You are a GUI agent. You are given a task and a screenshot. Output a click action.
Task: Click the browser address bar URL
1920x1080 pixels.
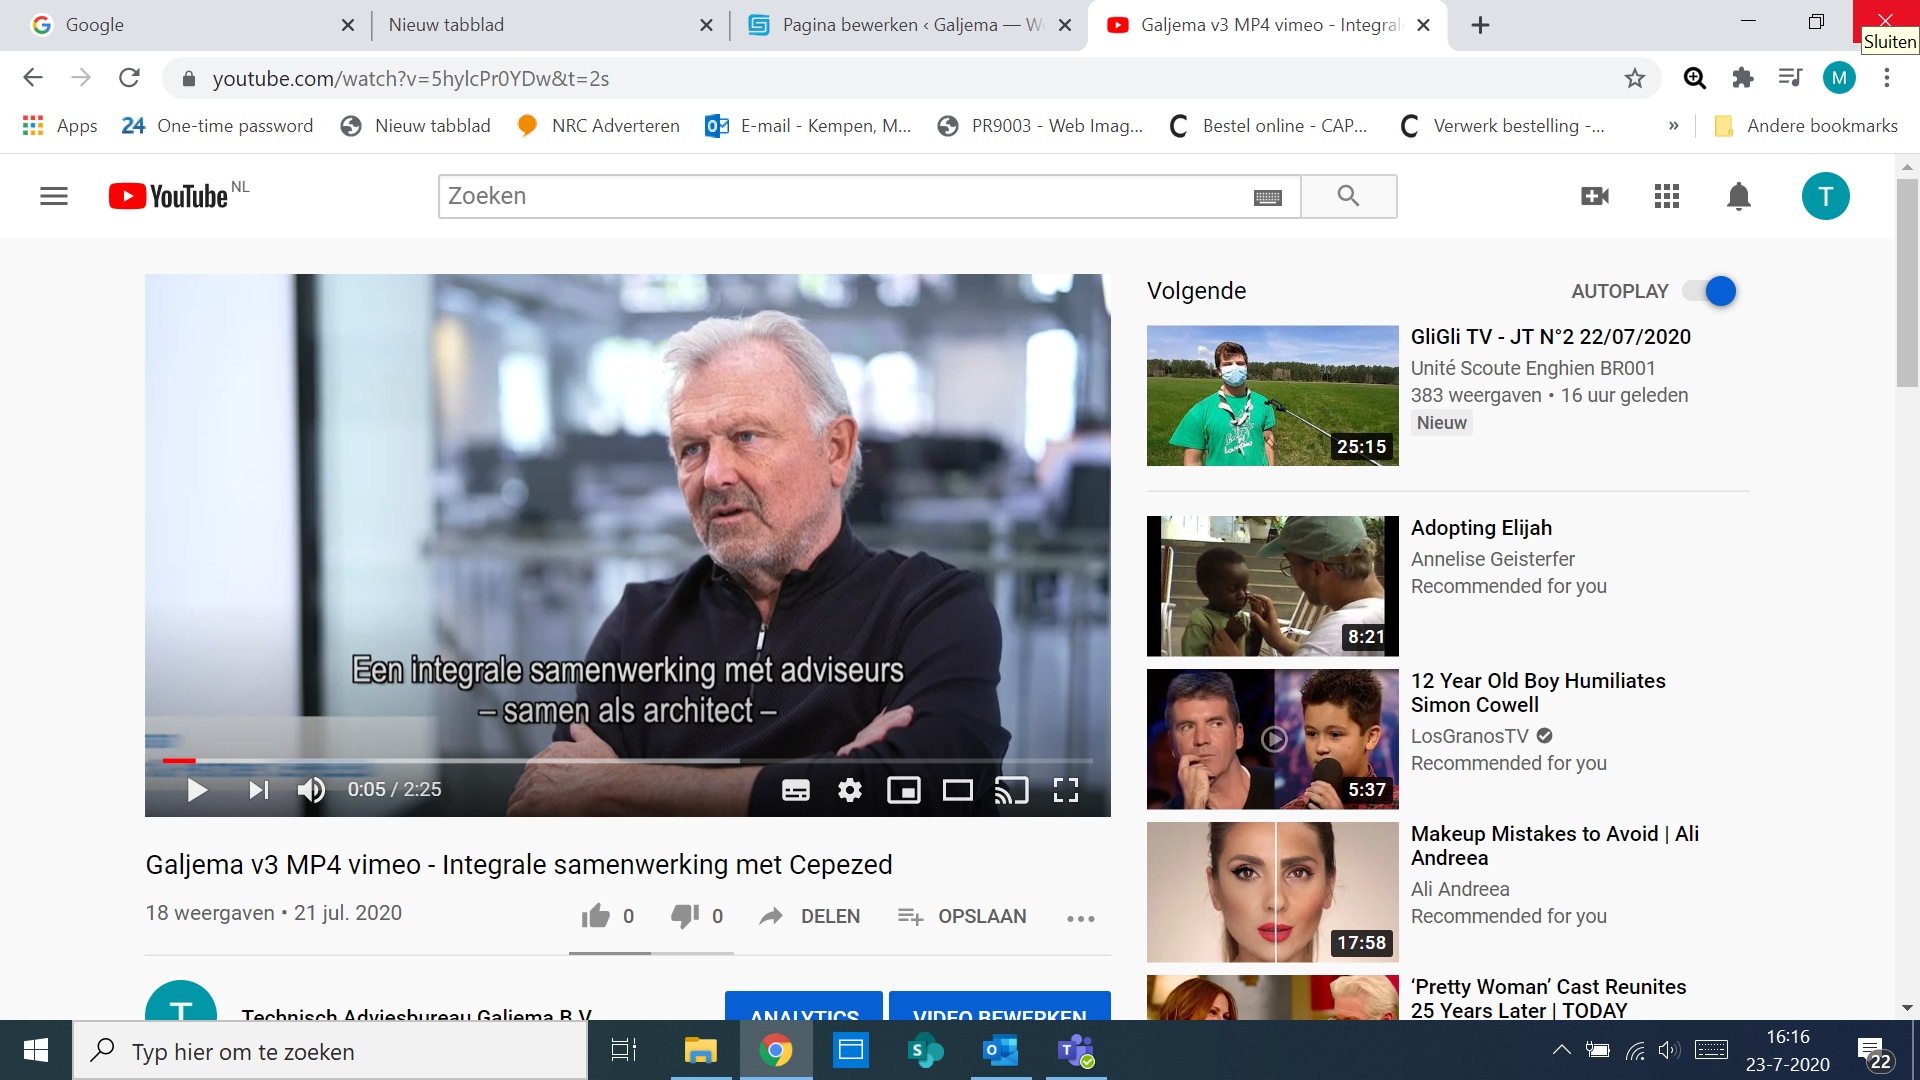click(410, 78)
